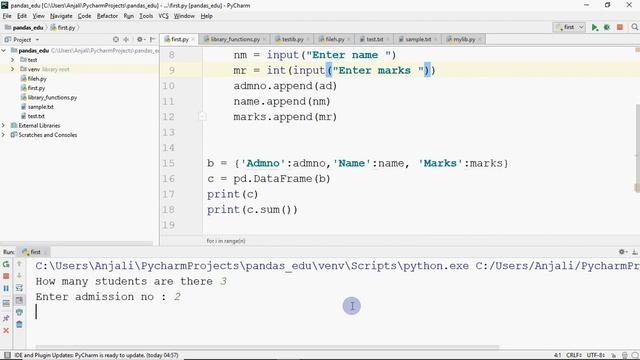Image resolution: width=640 pixels, height=360 pixels.
Task: Expand Scratches and Consoles node
Action: pyautogui.click(x=4, y=135)
